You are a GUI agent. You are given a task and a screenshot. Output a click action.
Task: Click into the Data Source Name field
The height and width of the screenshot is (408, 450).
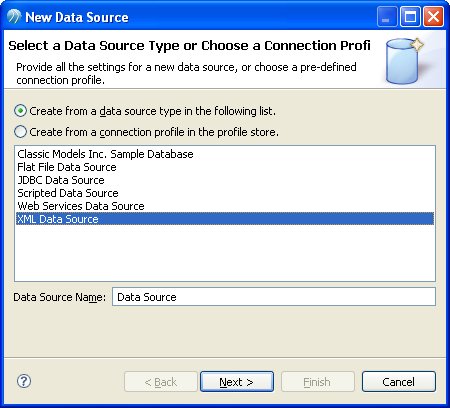[x=274, y=297]
